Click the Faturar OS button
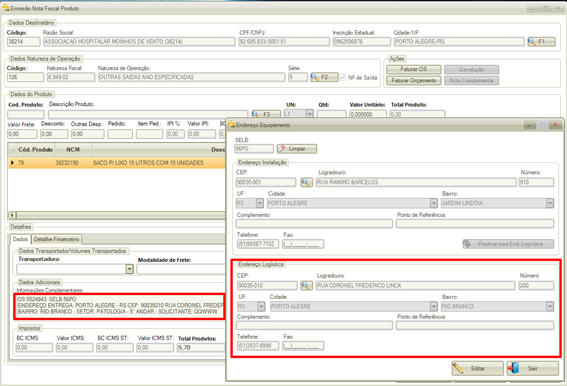The image size is (567, 386). [x=414, y=69]
